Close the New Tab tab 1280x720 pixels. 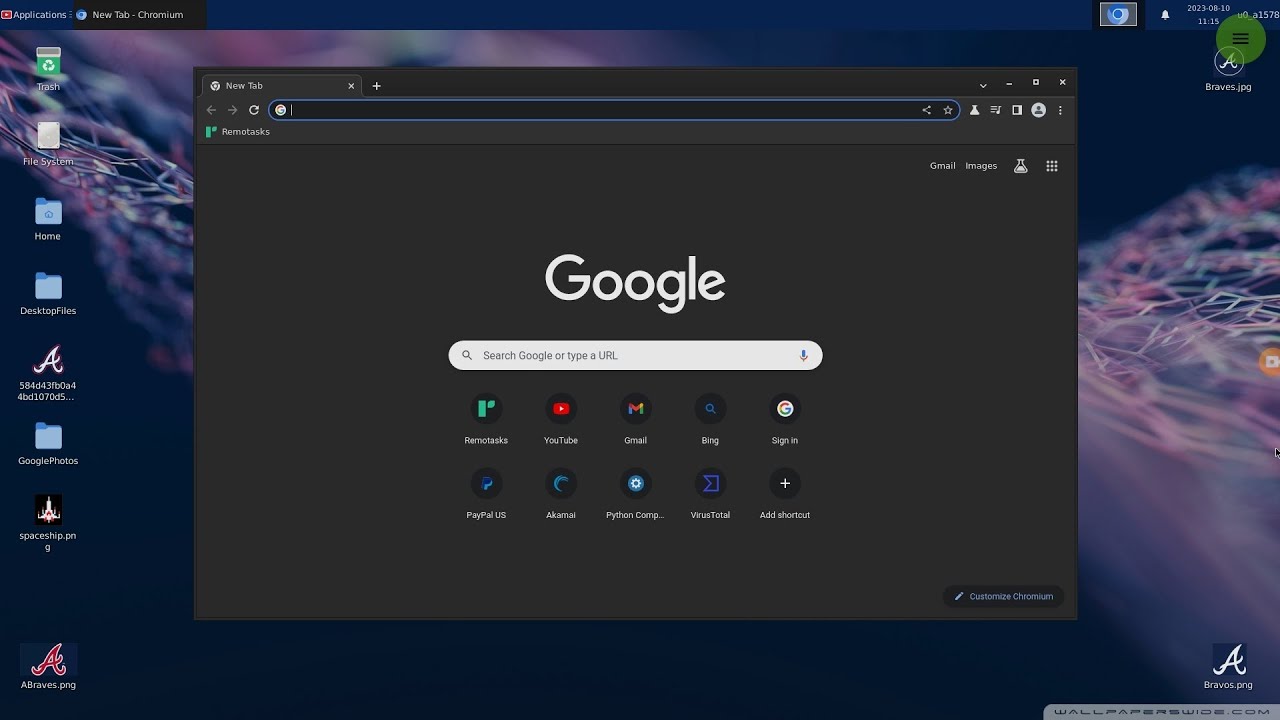(x=351, y=86)
